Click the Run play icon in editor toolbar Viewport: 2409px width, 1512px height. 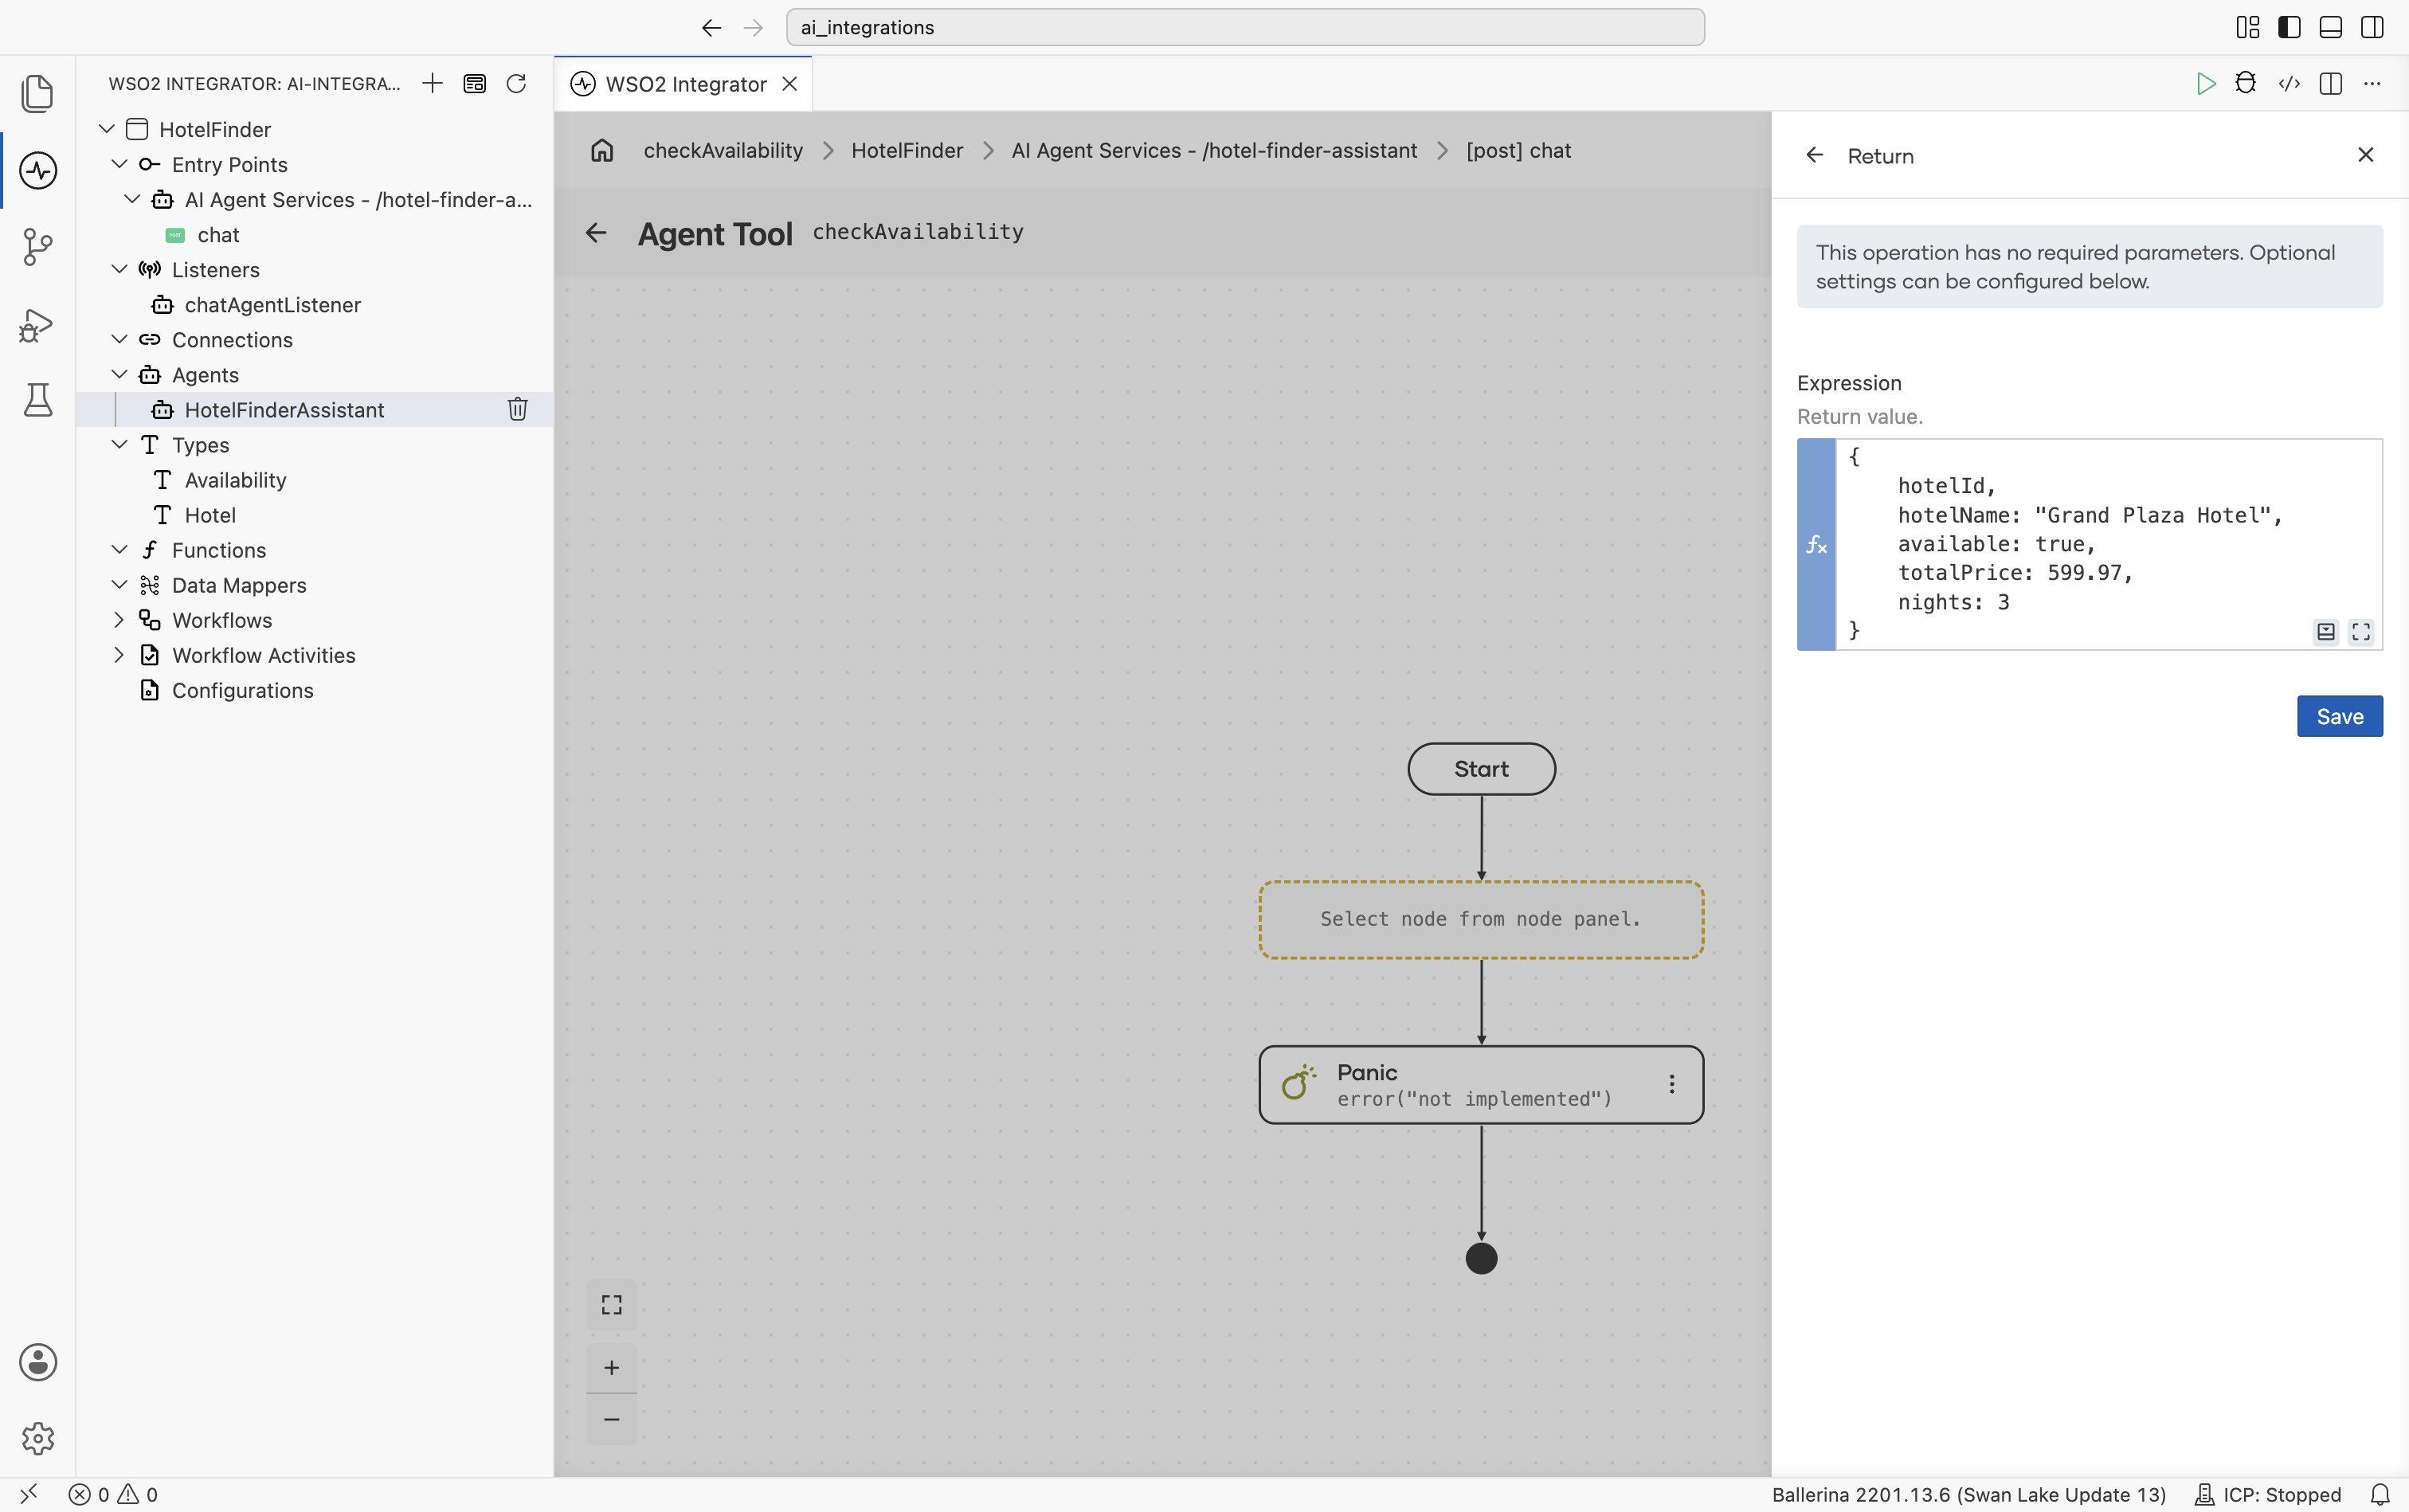coord(2205,84)
